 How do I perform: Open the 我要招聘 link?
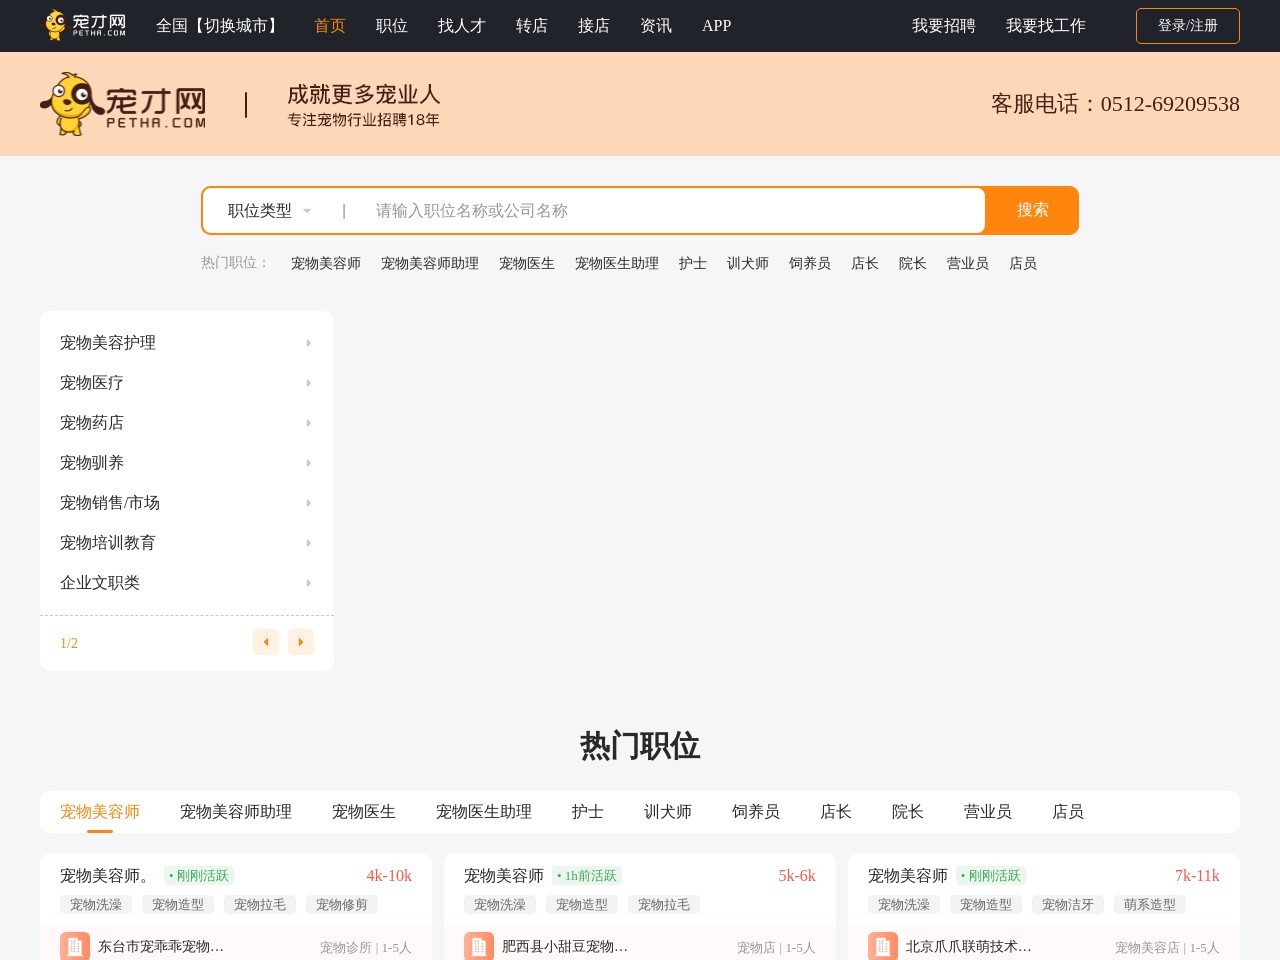click(943, 26)
